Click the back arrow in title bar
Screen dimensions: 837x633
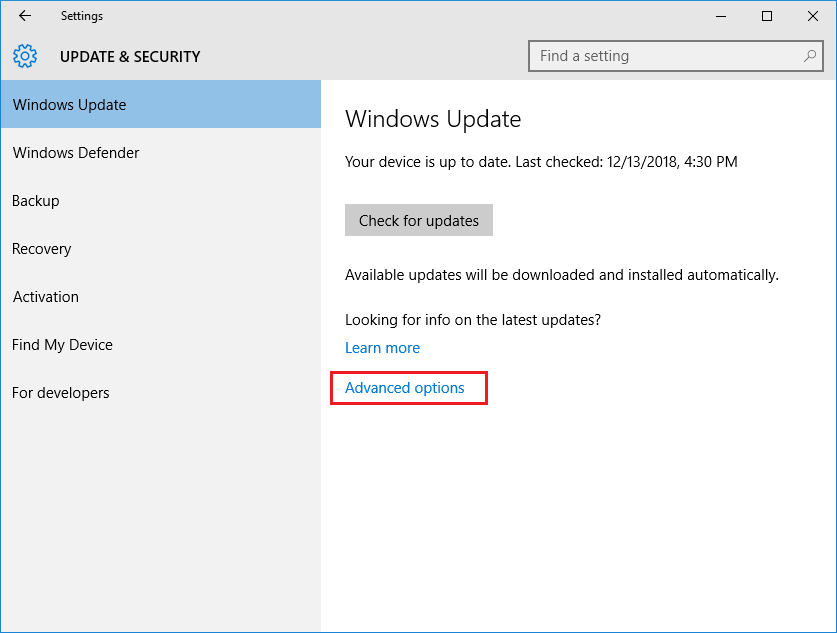25,16
